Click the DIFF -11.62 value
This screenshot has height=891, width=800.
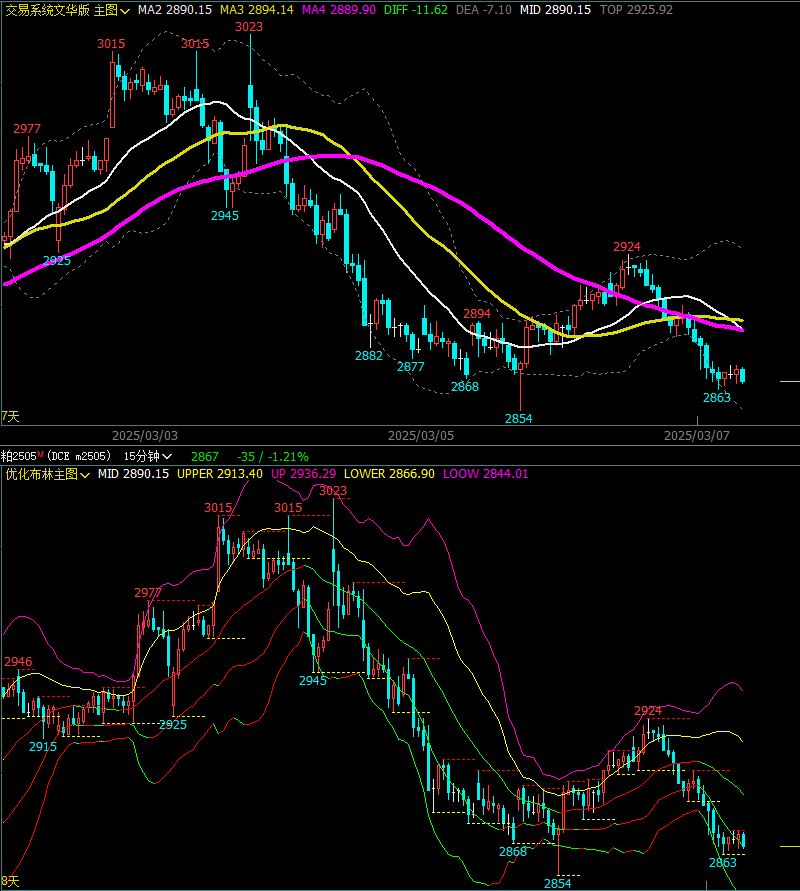point(415,10)
